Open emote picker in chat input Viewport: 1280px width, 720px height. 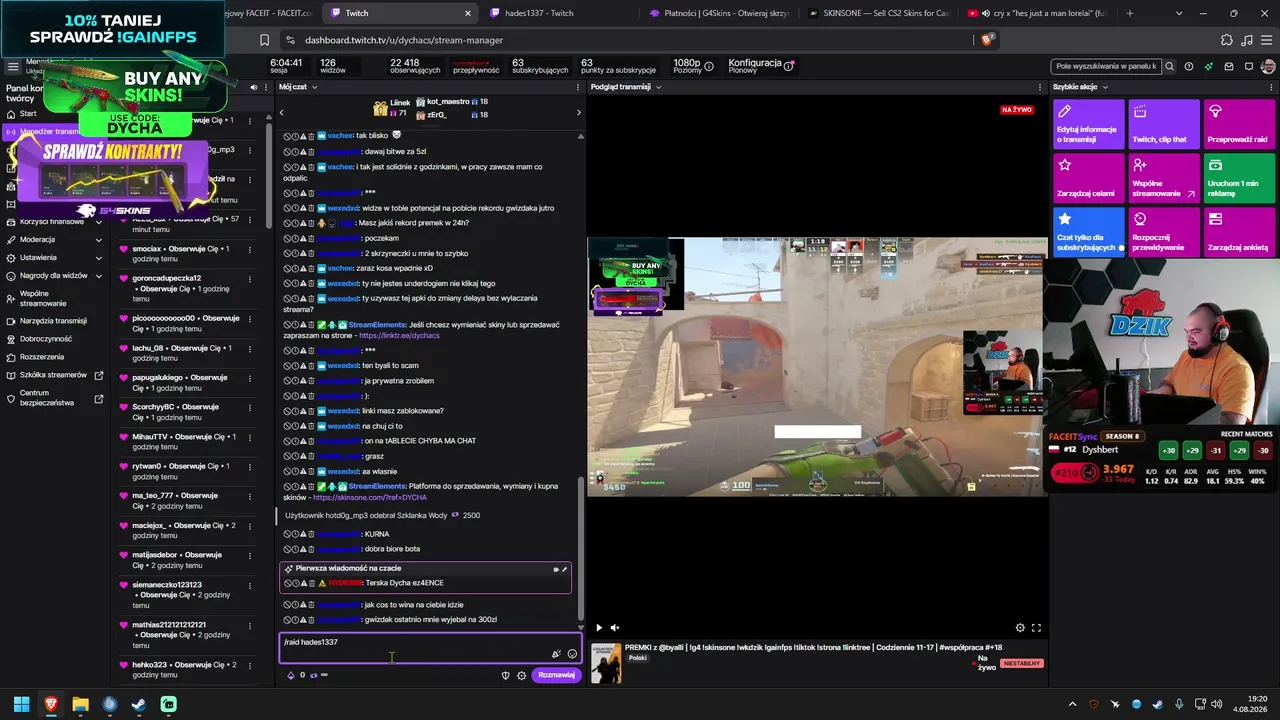coord(572,654)
